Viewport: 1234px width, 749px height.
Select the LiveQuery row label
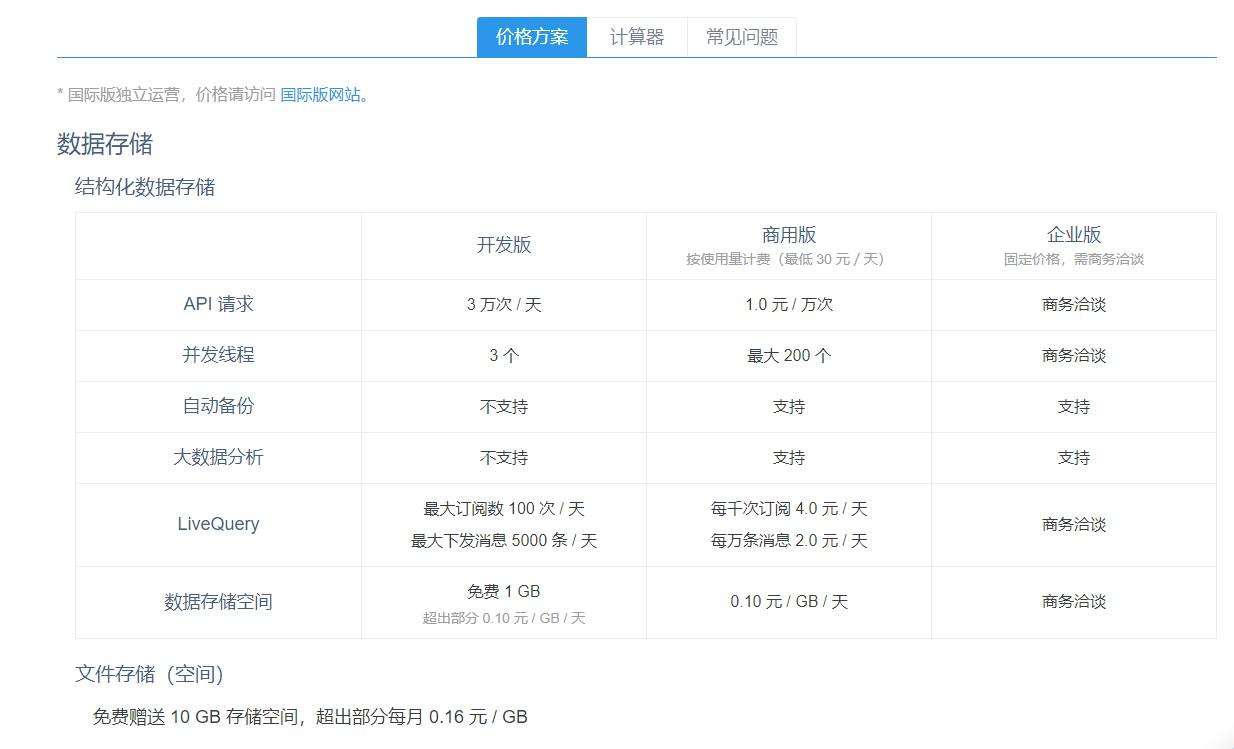point(218,525)
